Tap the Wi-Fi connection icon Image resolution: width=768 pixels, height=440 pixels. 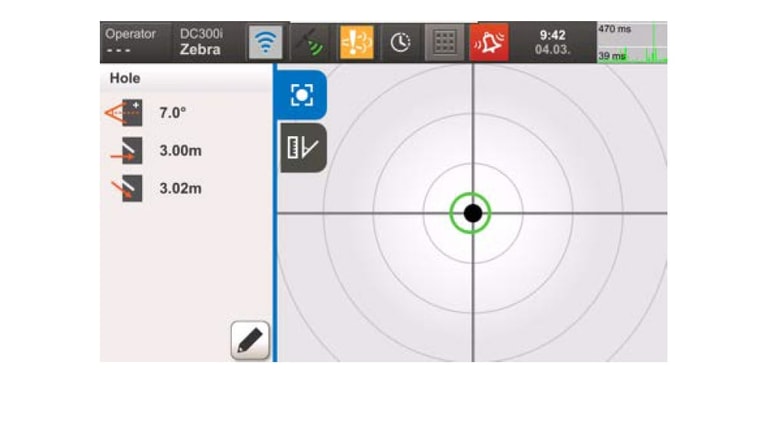[x=265, y=43]
